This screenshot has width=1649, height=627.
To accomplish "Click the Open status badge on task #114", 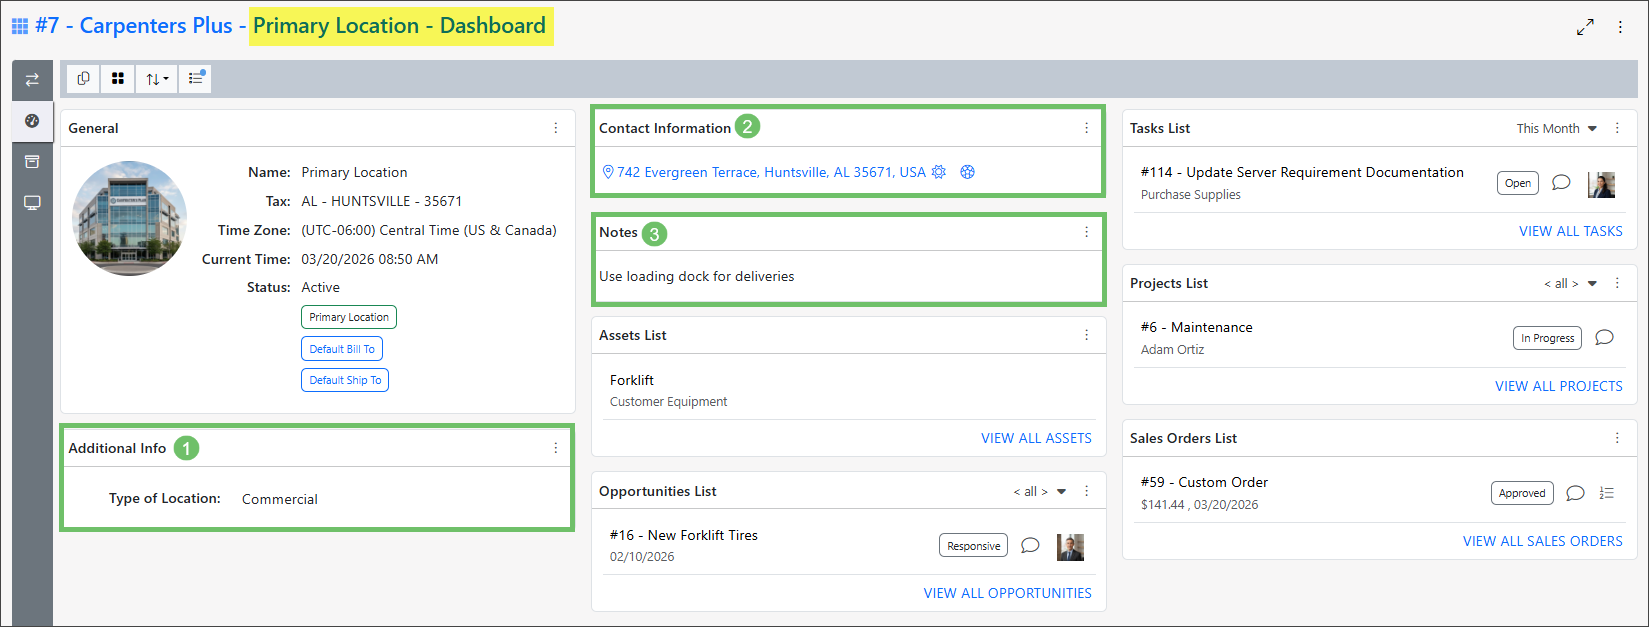I will coord(1518,183).
